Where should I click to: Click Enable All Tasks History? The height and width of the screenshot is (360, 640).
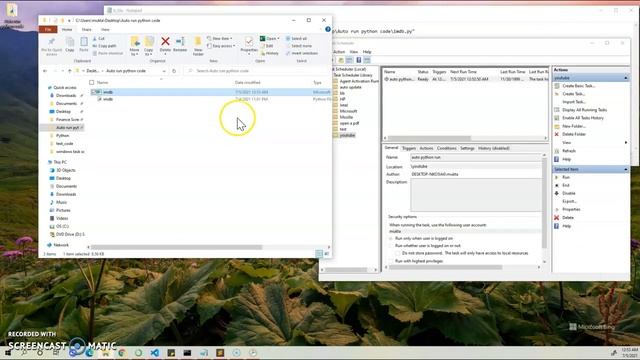pos(582,118)
